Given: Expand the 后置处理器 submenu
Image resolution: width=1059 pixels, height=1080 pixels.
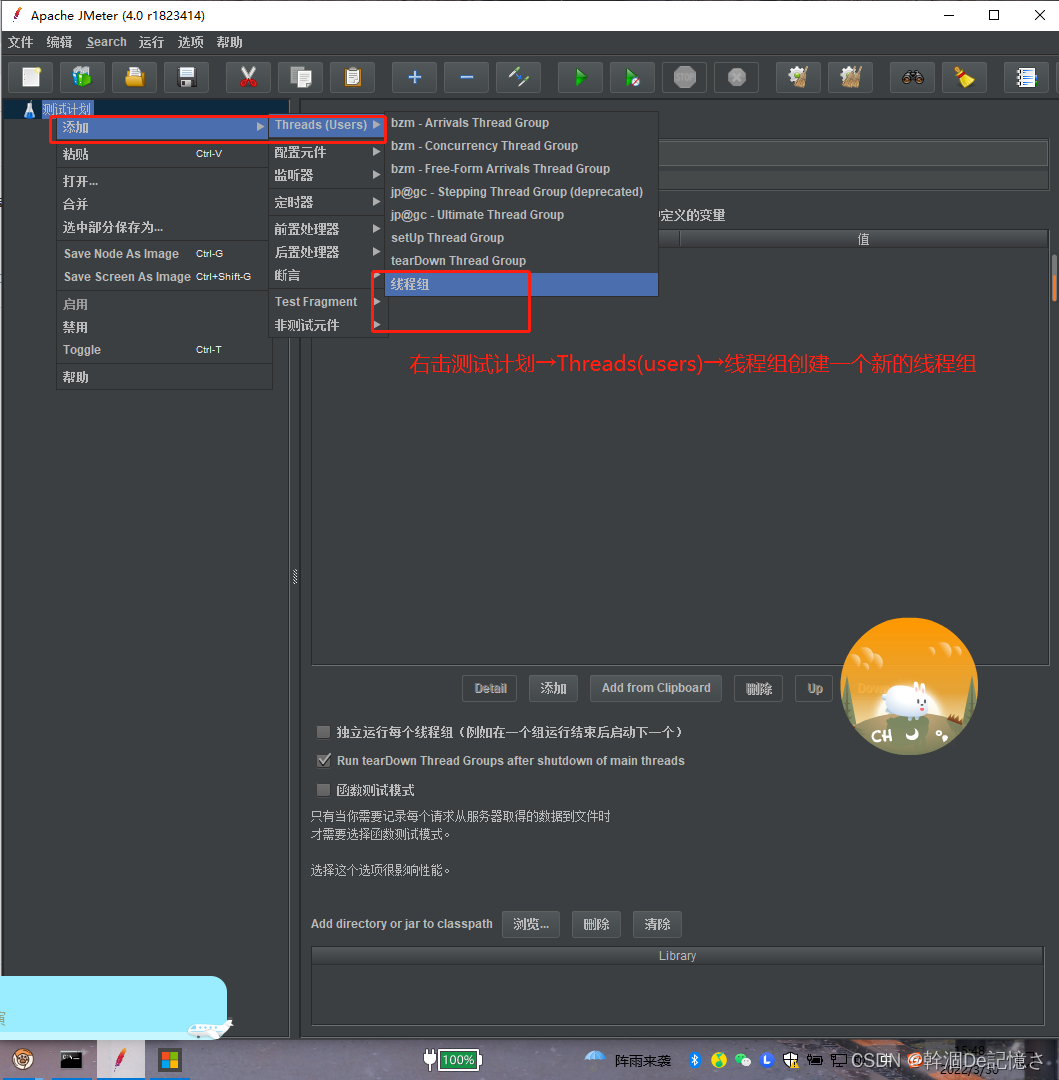Looking at the screenshot, I should [x=327, y=251].
